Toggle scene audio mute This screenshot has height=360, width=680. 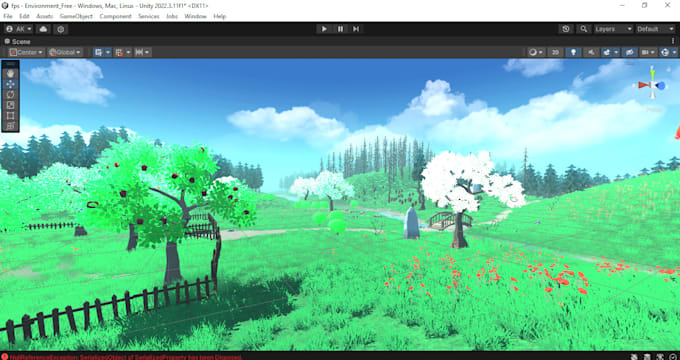[591, 52]
